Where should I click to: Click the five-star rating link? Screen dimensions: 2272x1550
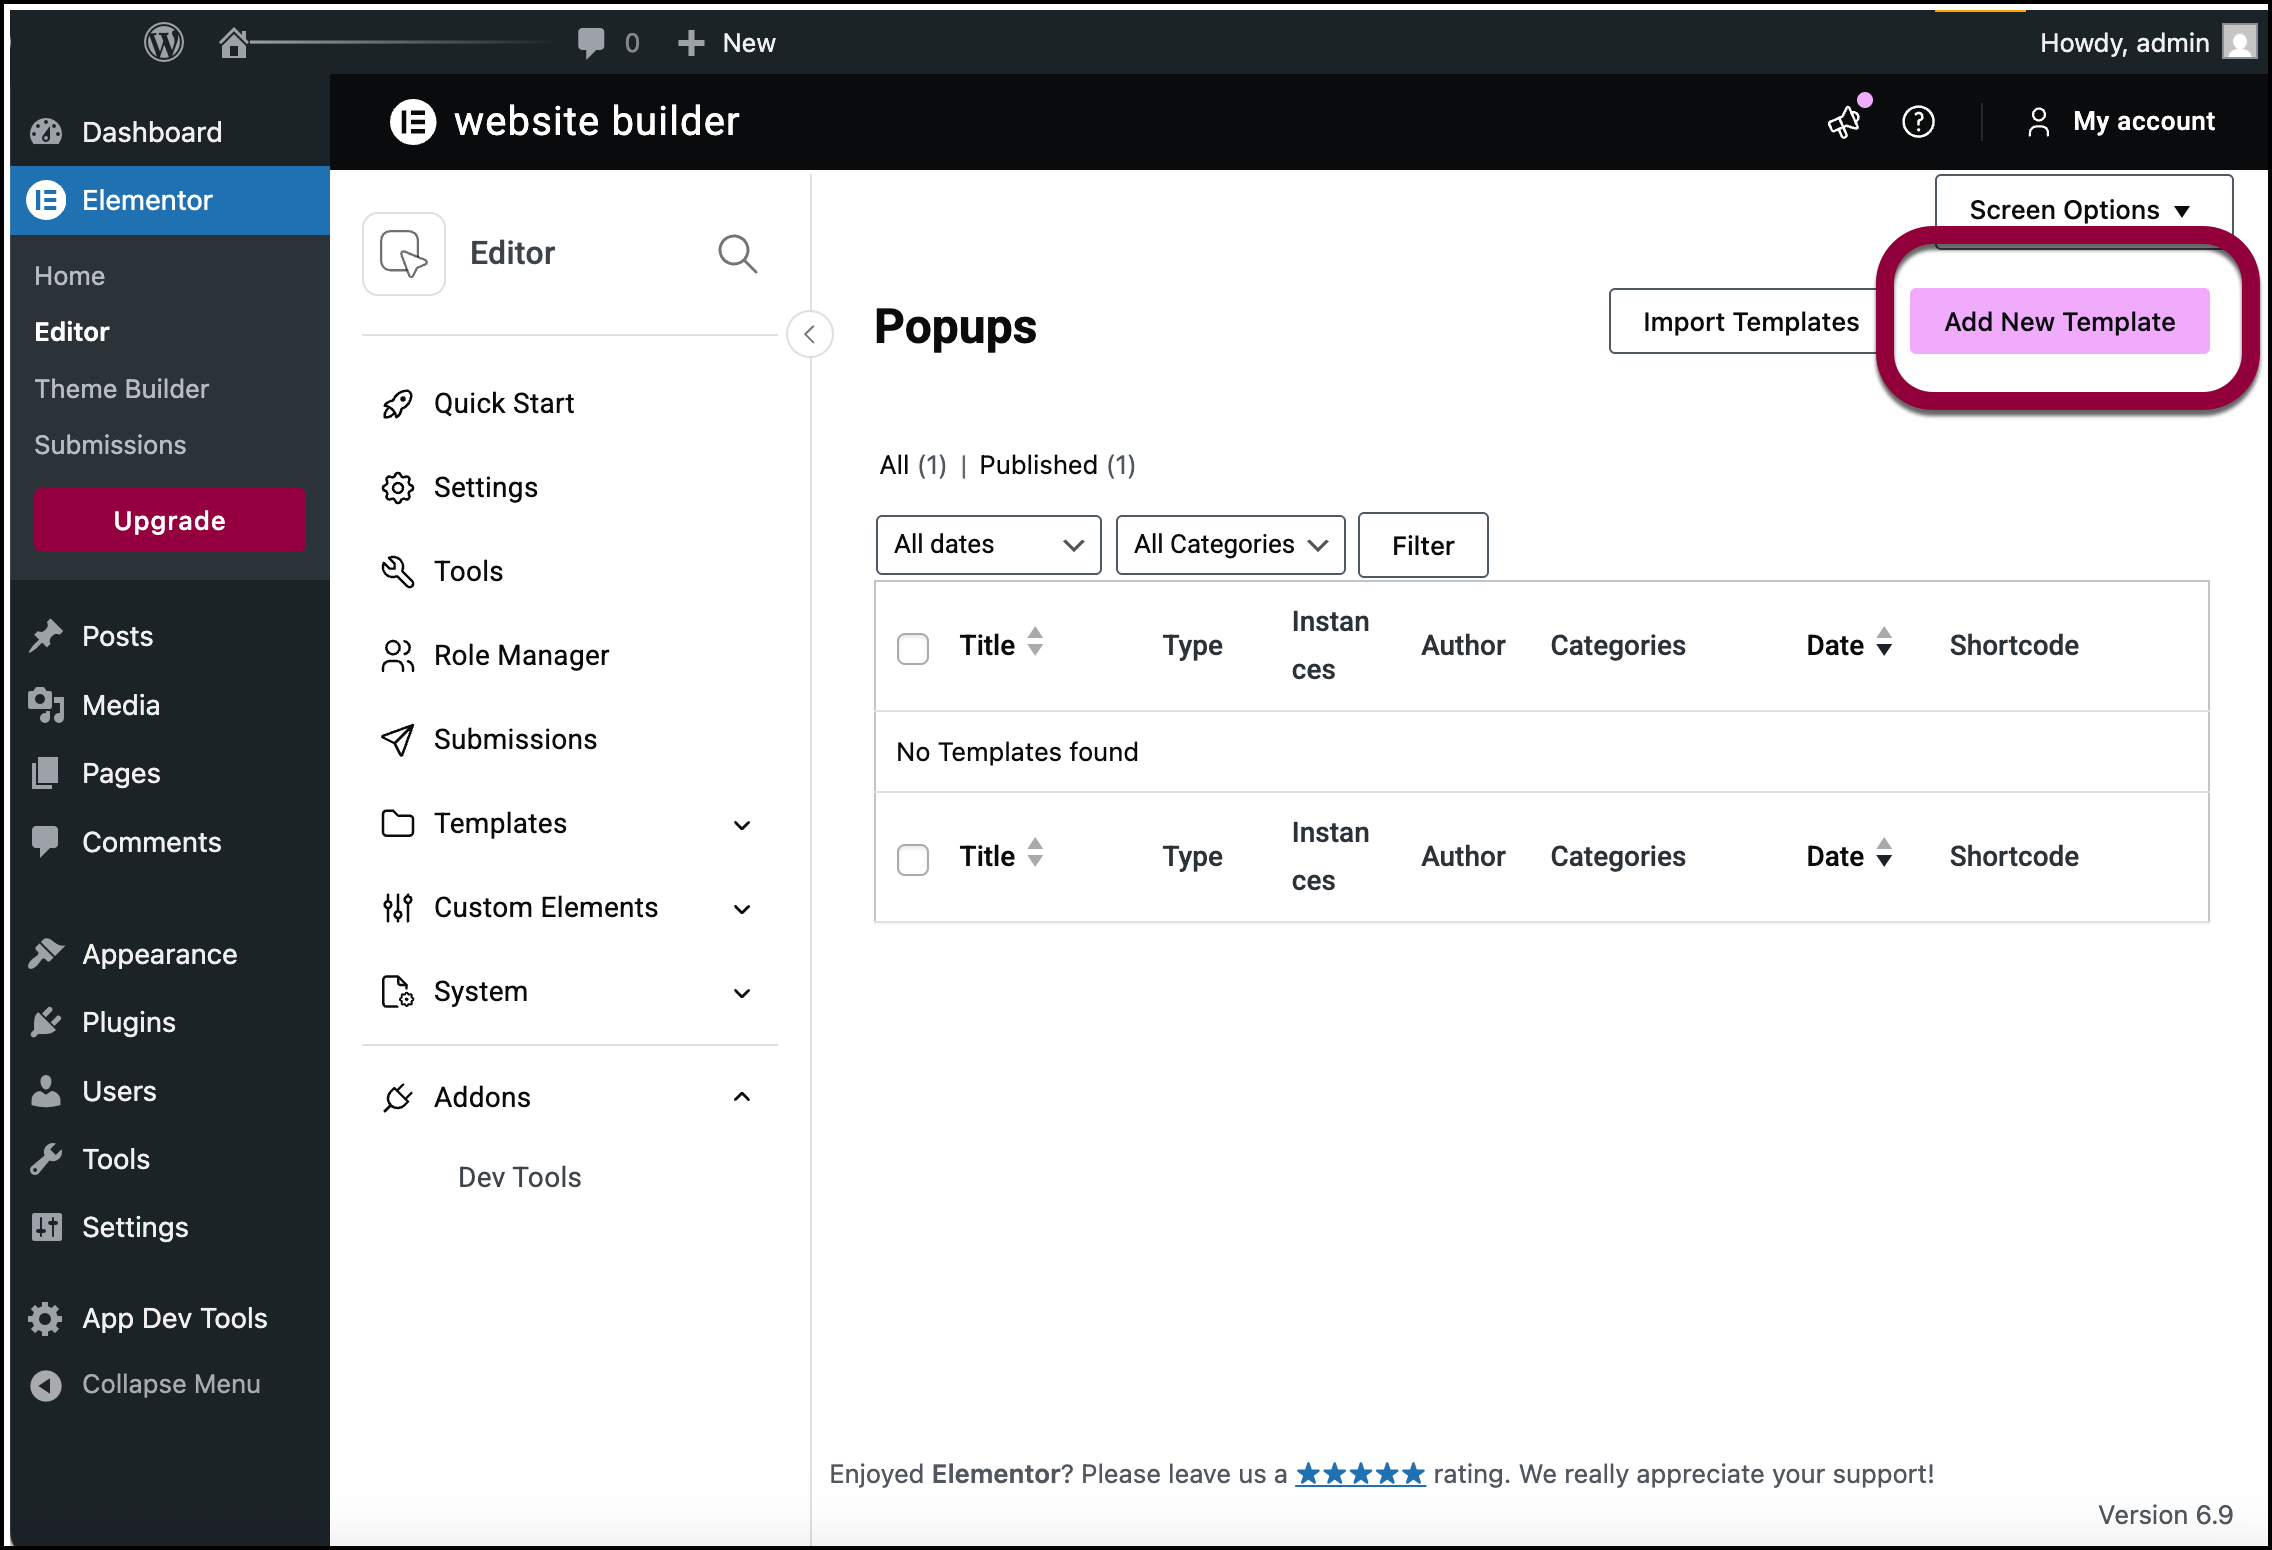point(1360,1474)
